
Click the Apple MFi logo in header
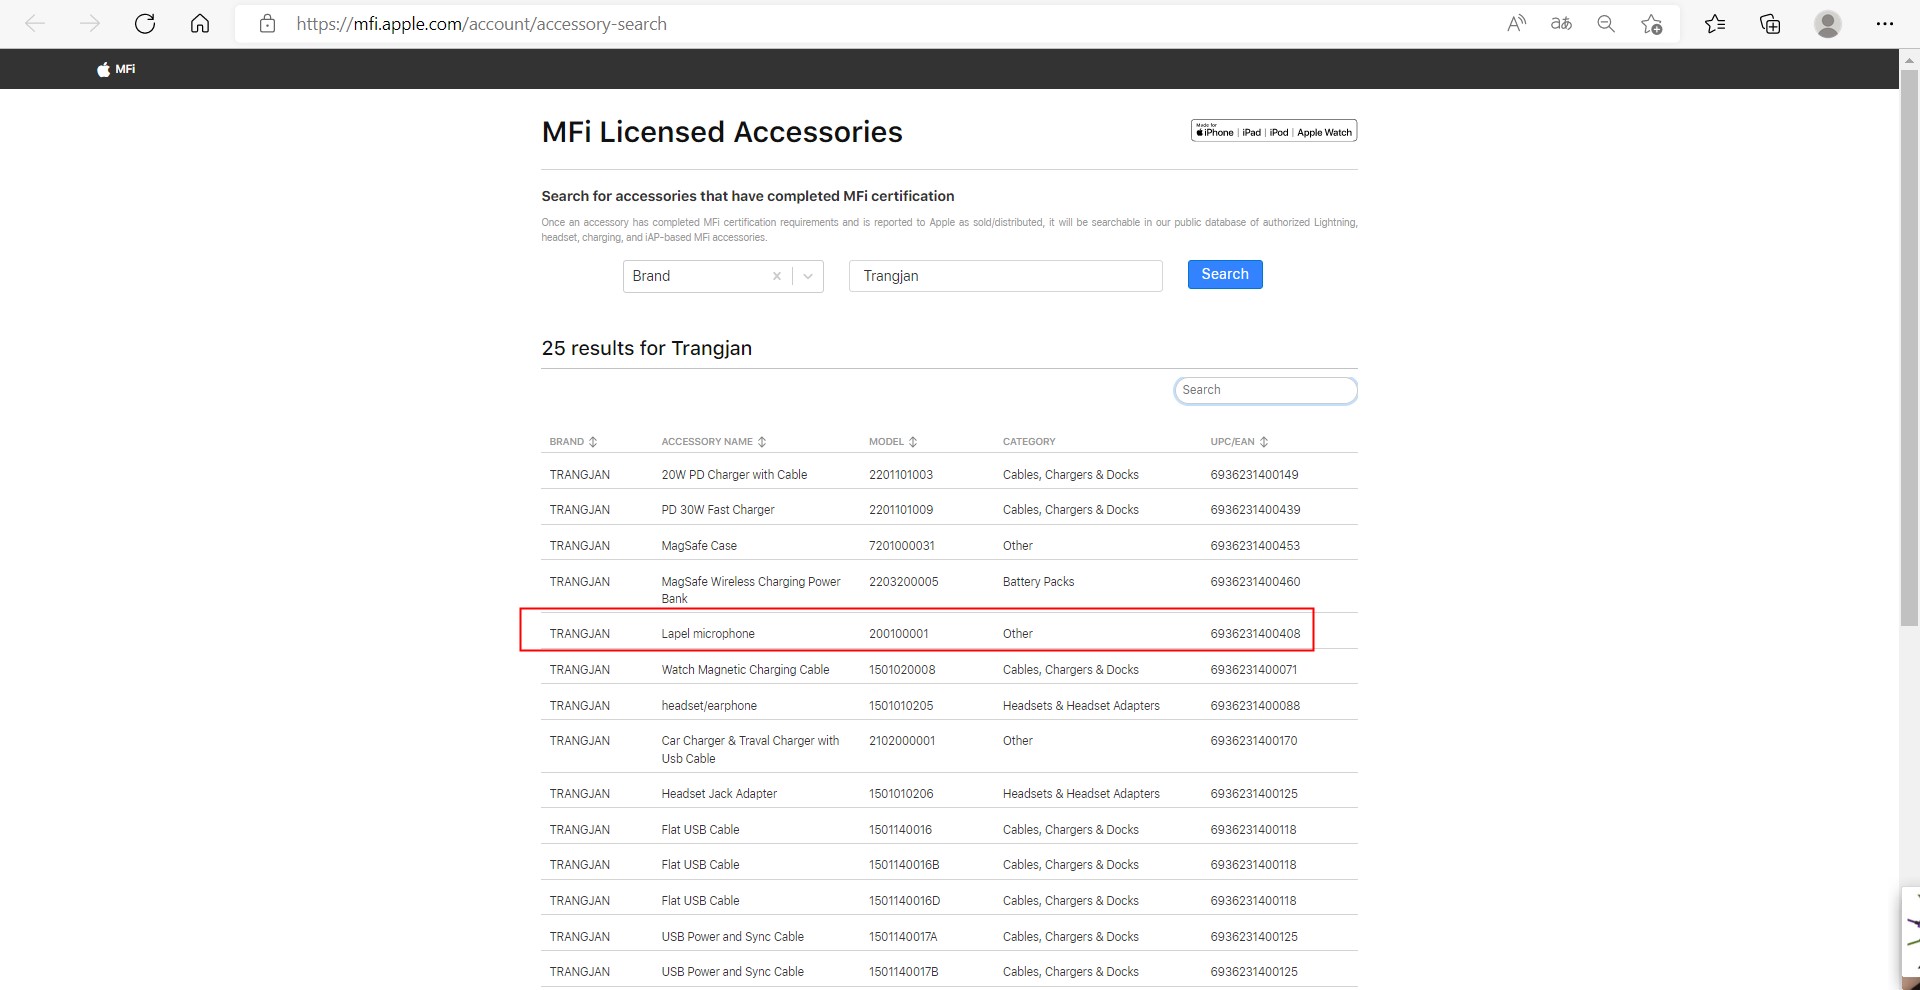click(x=116, y=69)
